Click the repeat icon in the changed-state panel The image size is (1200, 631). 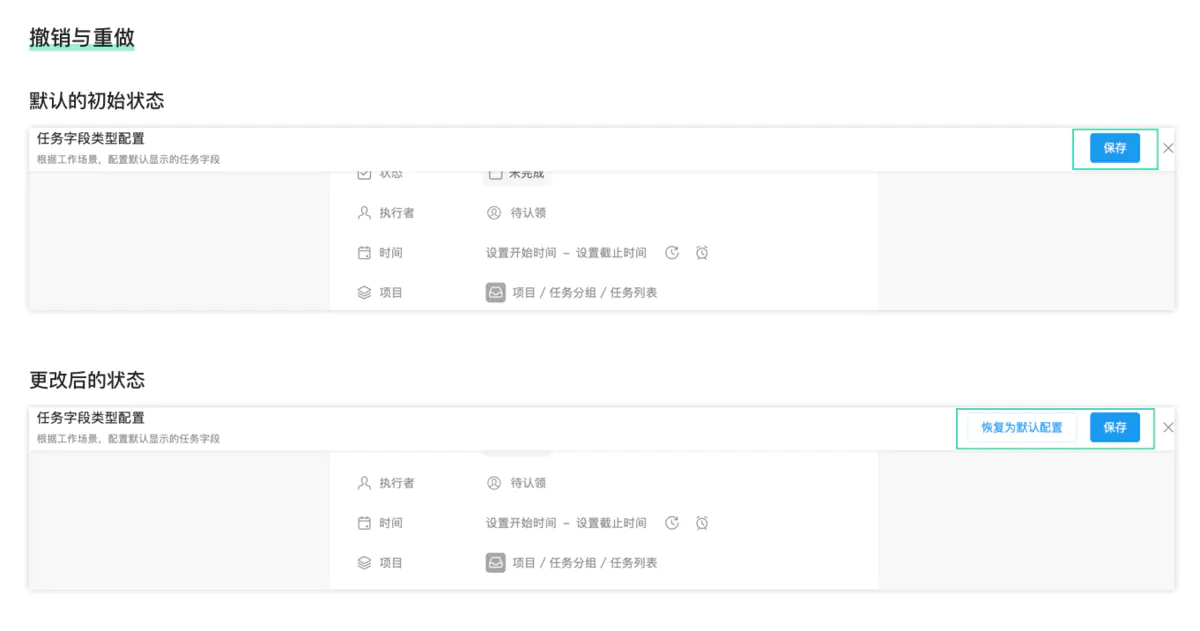point(672,523)
